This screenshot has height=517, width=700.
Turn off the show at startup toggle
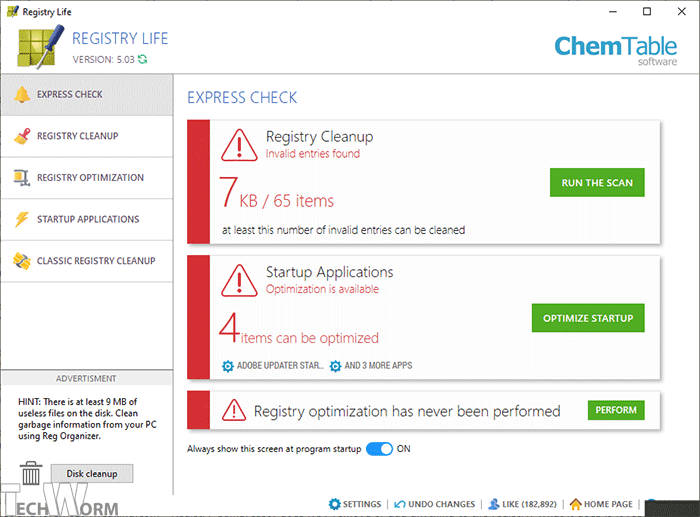[379, 449]
